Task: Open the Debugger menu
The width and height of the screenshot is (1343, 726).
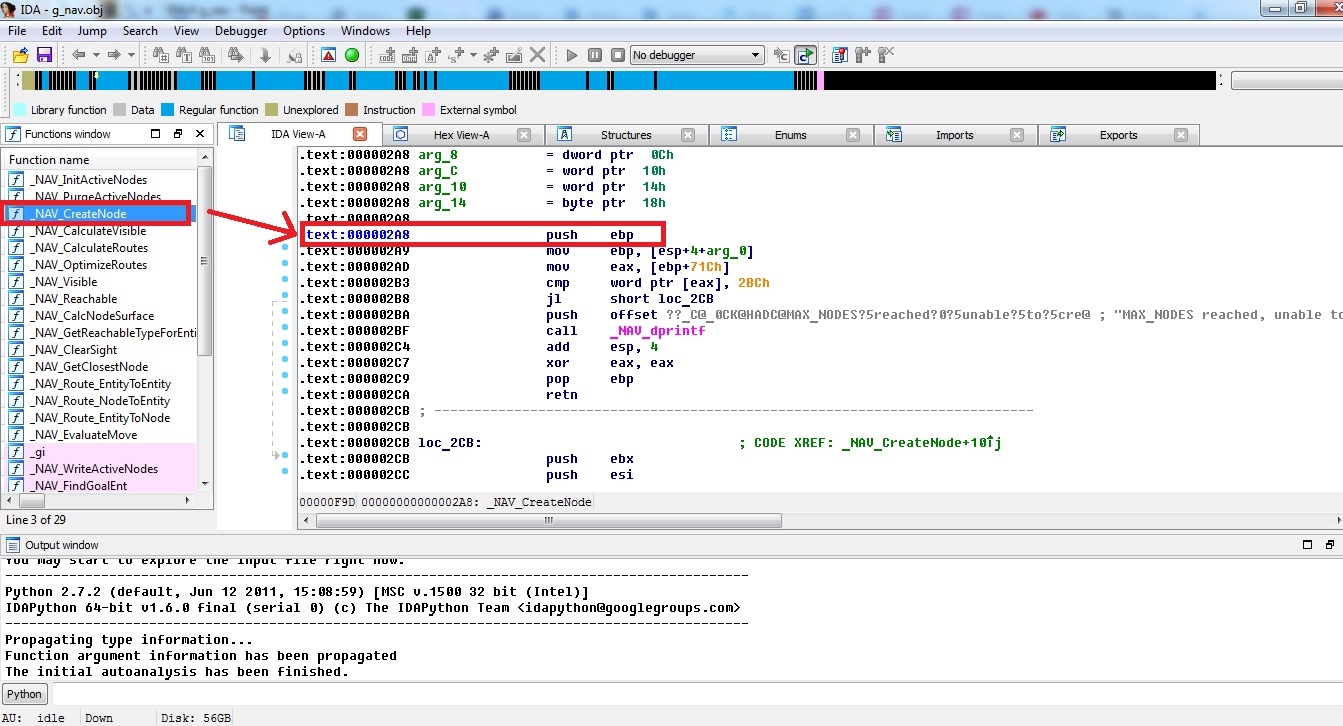Action: tap(241, 31)
